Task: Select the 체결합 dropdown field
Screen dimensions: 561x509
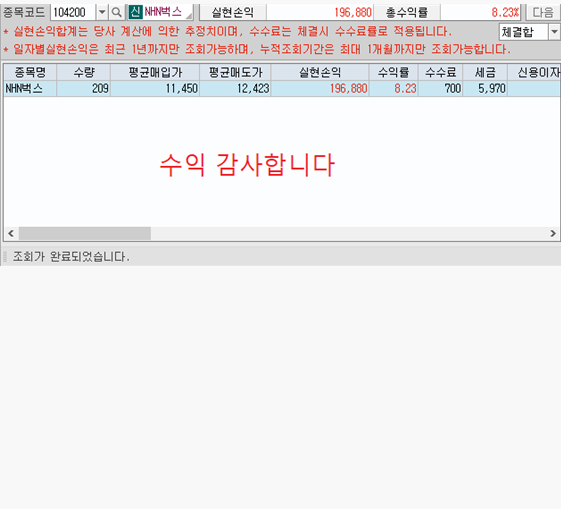Action: (x=529, y=32)
